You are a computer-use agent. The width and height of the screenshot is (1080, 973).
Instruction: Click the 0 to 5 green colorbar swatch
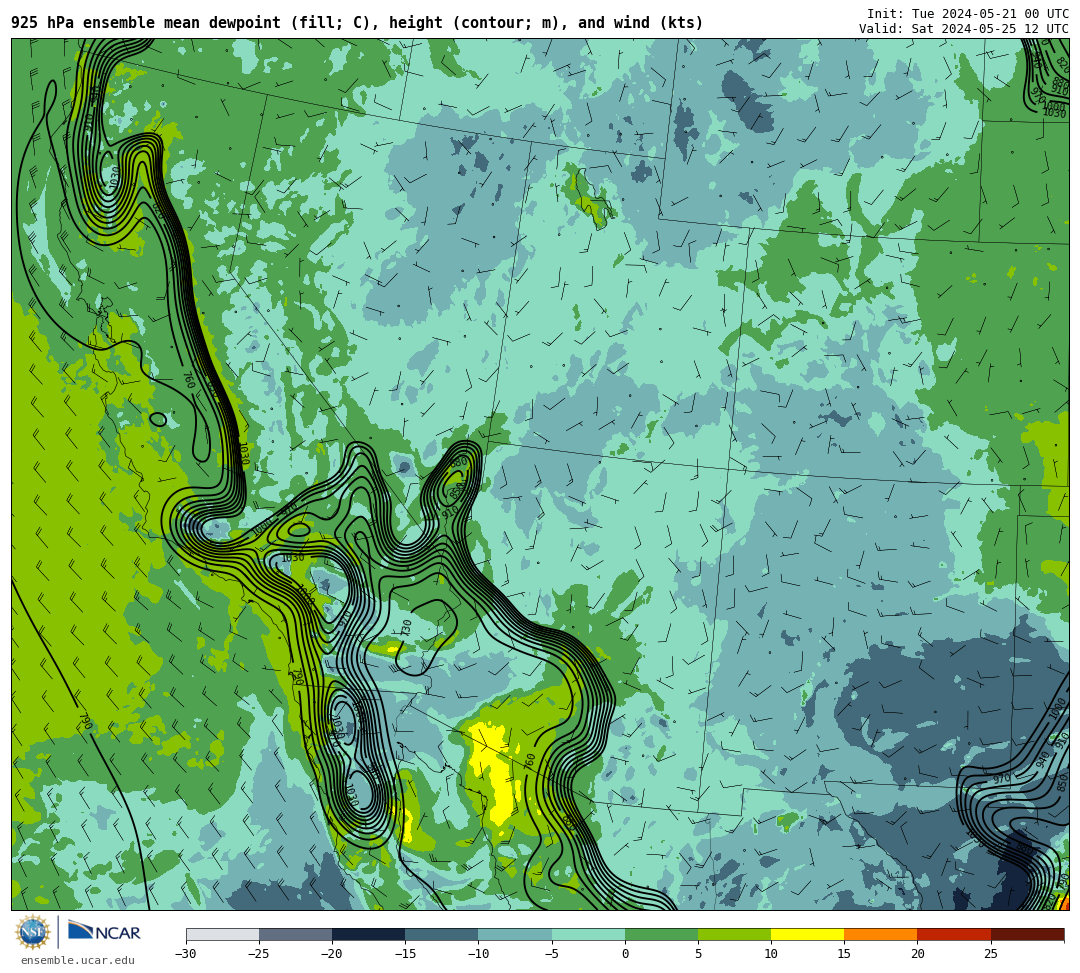[x=661, y=934]
